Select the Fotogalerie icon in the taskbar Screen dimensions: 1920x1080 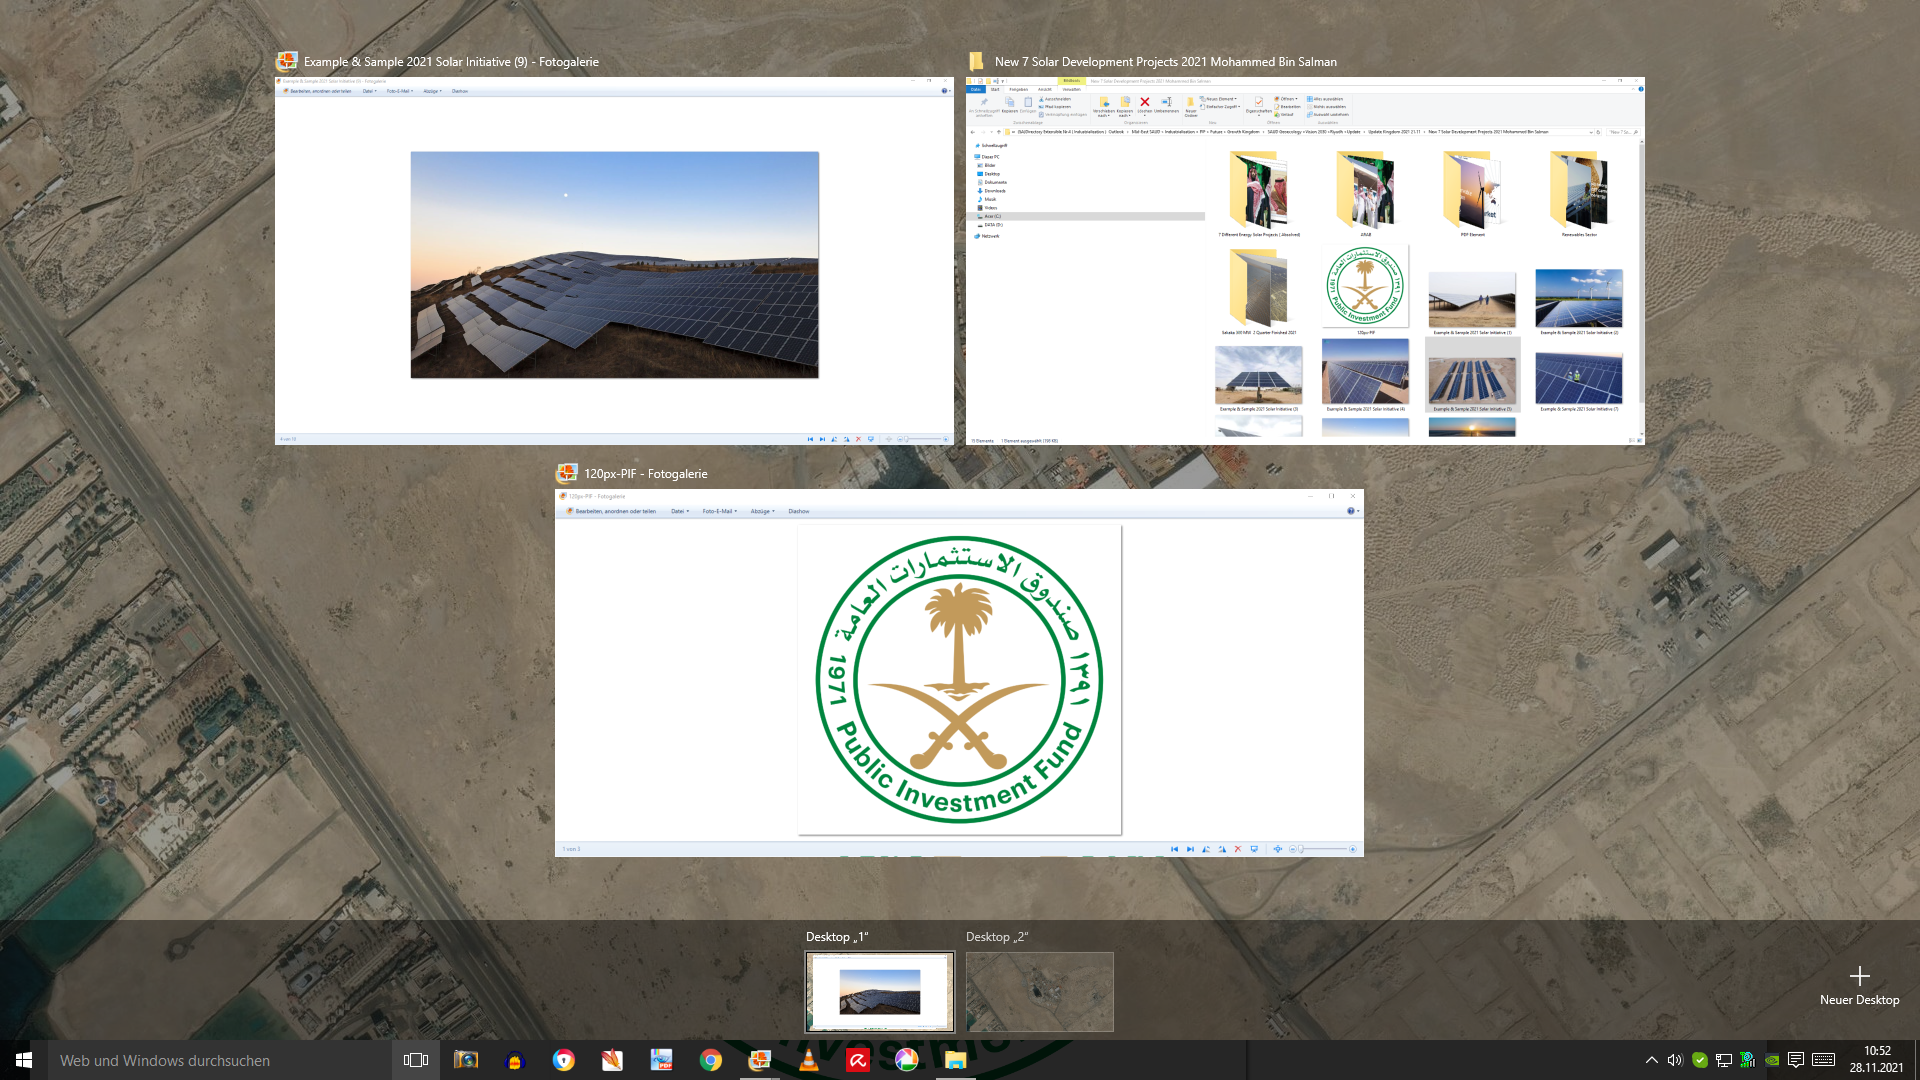pos(760,1060)
